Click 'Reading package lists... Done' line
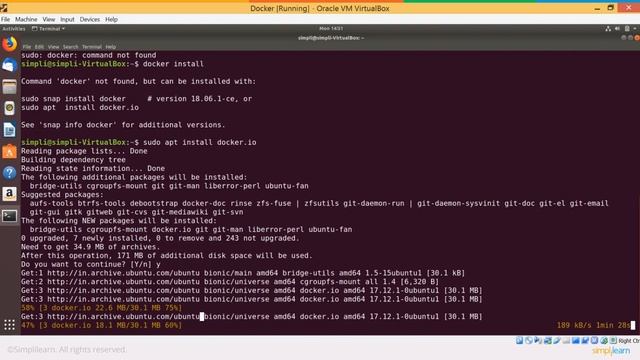The image size is (640, 360). pyautogui.click(x=84, y=151)
